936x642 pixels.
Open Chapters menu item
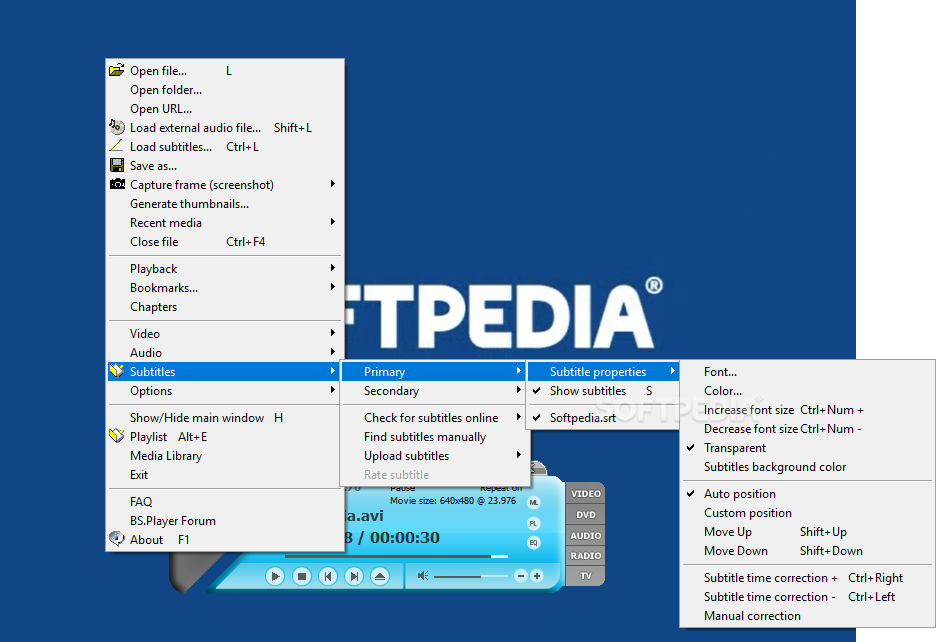coord(224,307)
